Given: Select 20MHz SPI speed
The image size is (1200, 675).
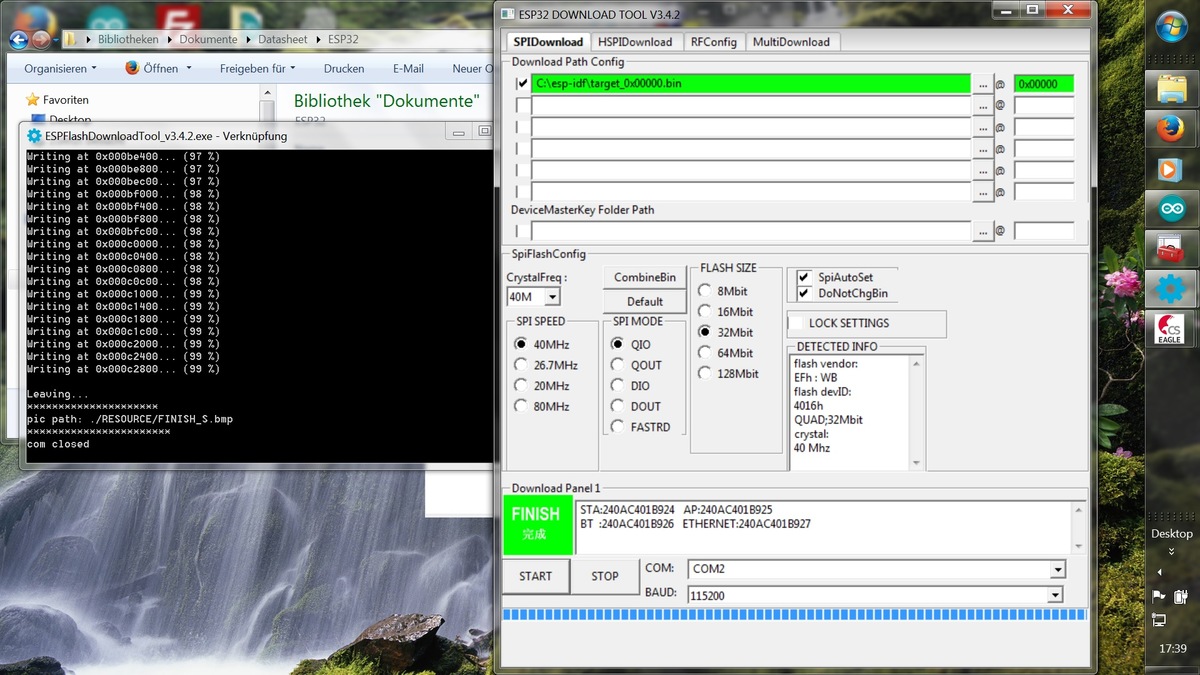Looking at the screenshot, I should (520, 386).
